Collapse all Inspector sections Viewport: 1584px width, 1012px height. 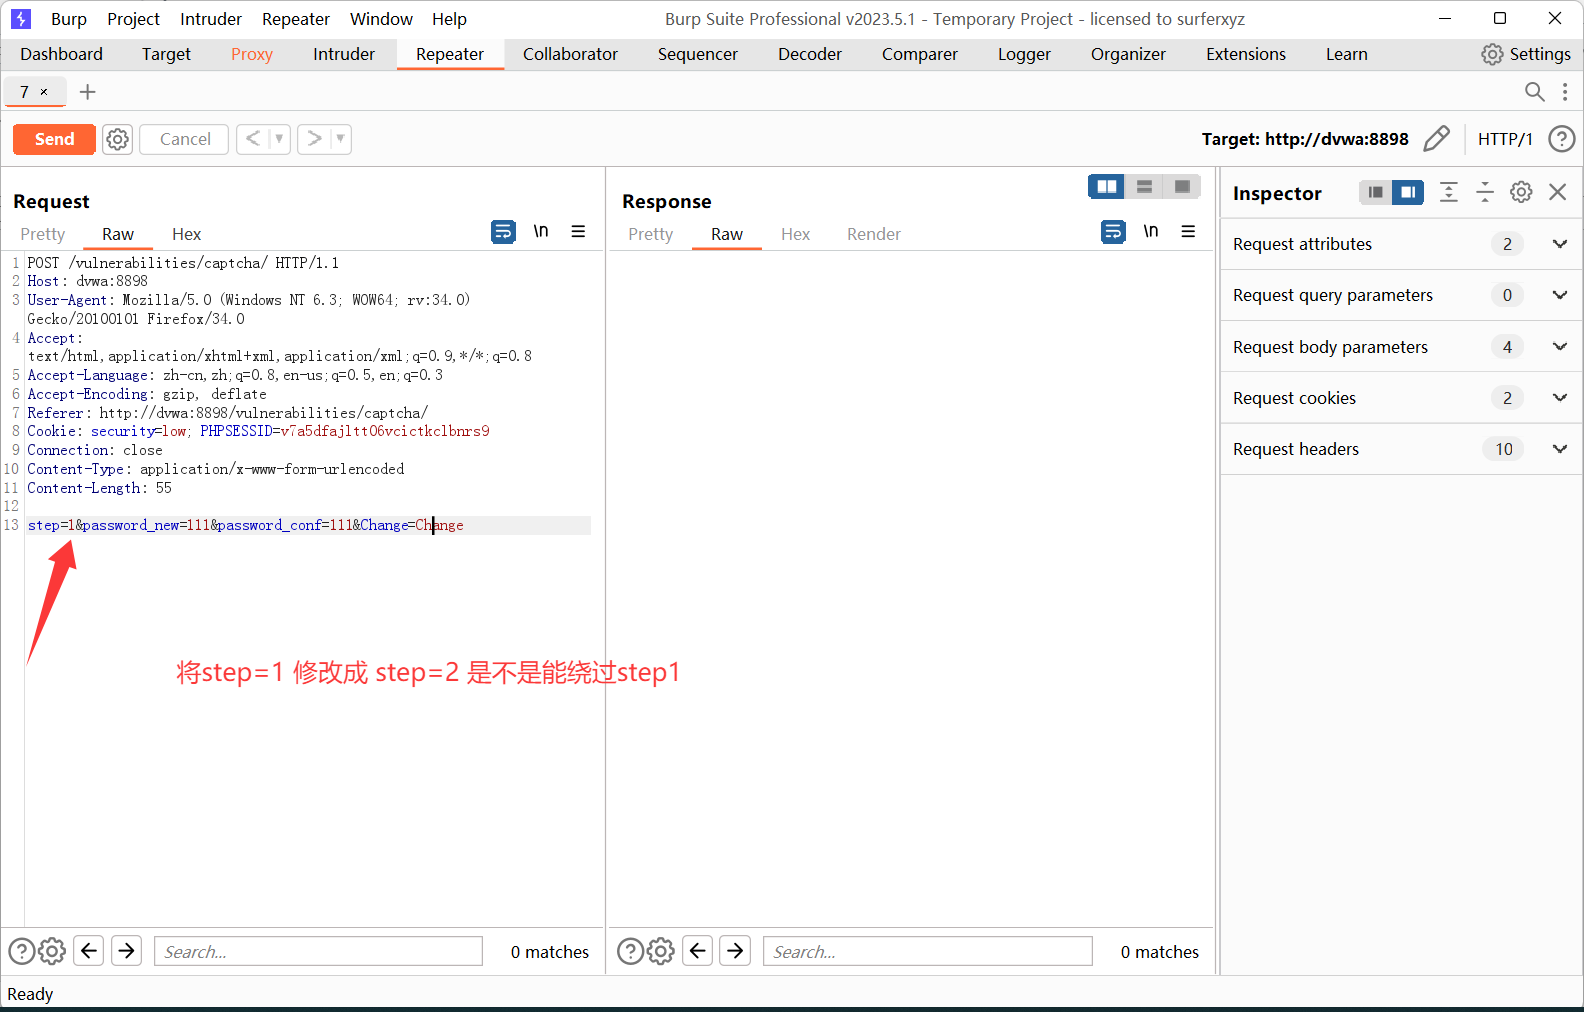[1485, 192]
